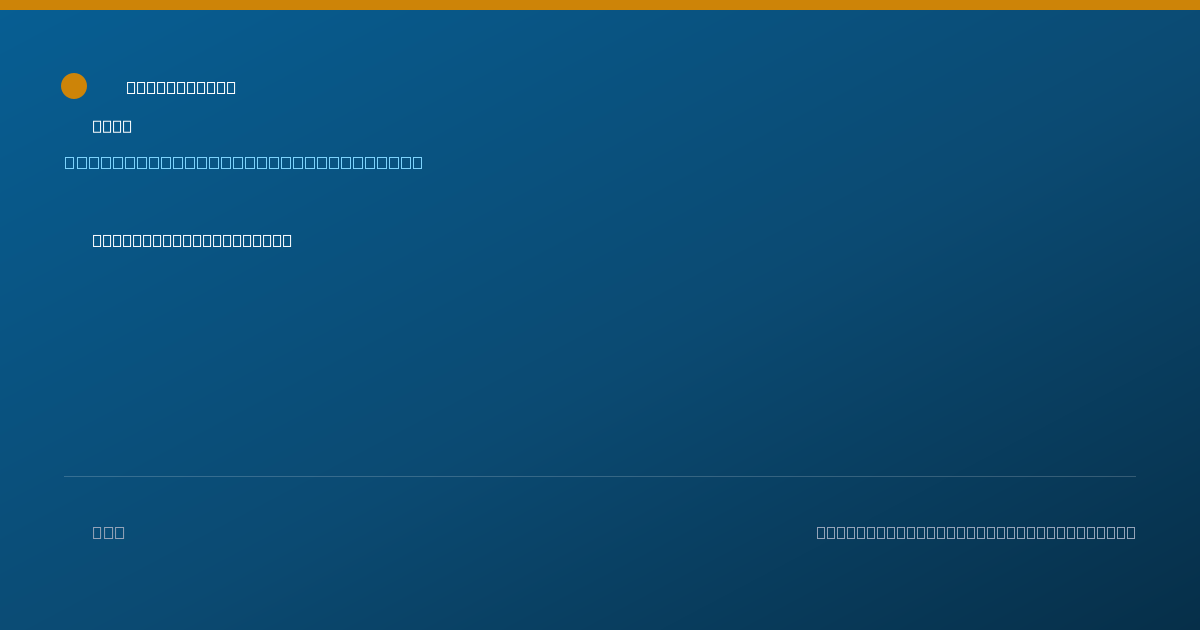Open the light-blue text line
Viewport: 1200px width, 630px height.
[243, 162]
